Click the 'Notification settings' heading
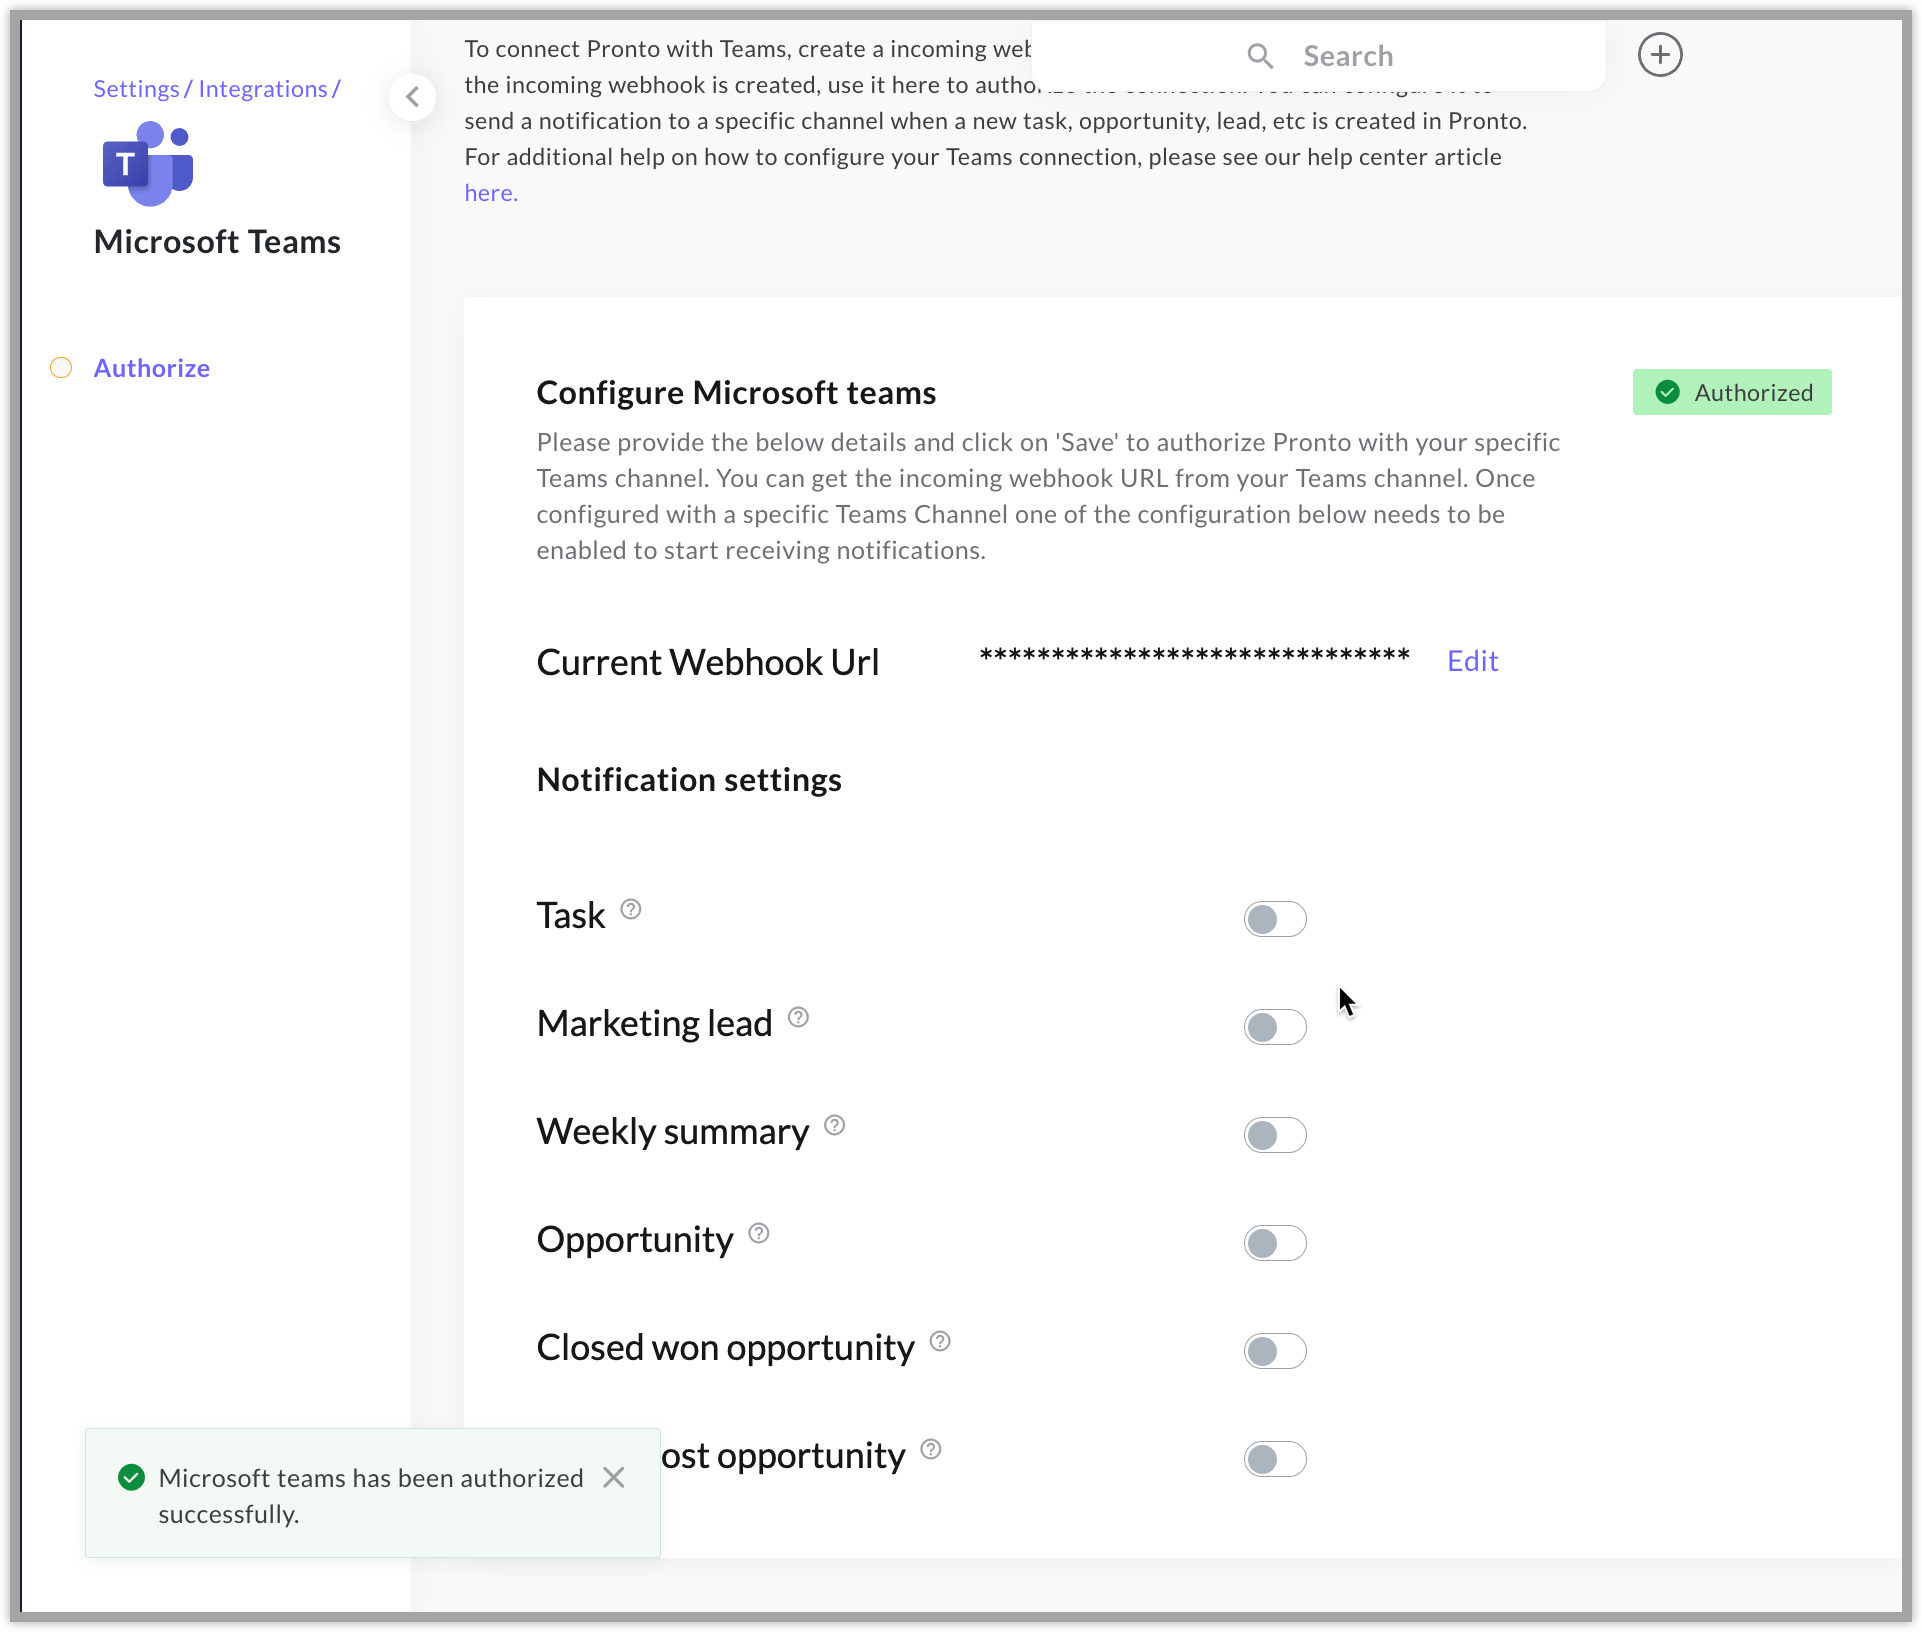The width and height of the screenshot is (1922, 1632). (689, 780)
